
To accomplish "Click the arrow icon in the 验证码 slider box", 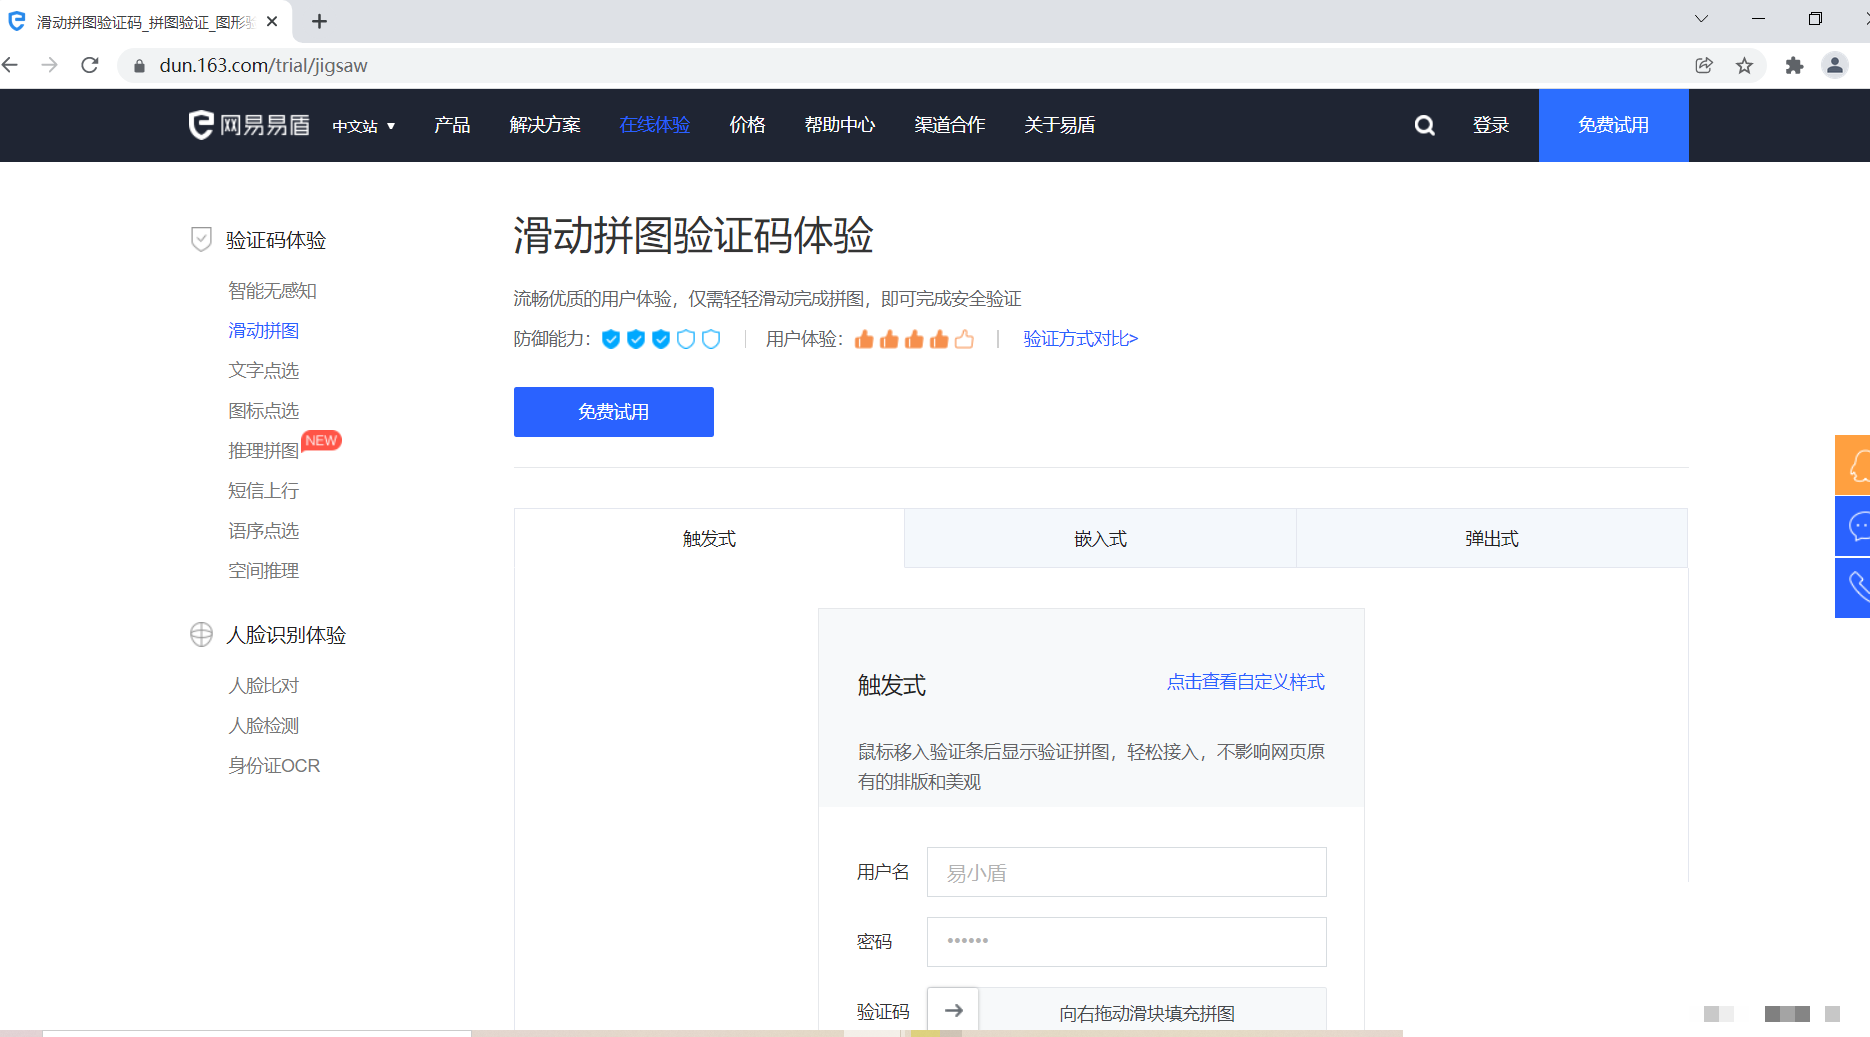I will tap(953, 1010).
